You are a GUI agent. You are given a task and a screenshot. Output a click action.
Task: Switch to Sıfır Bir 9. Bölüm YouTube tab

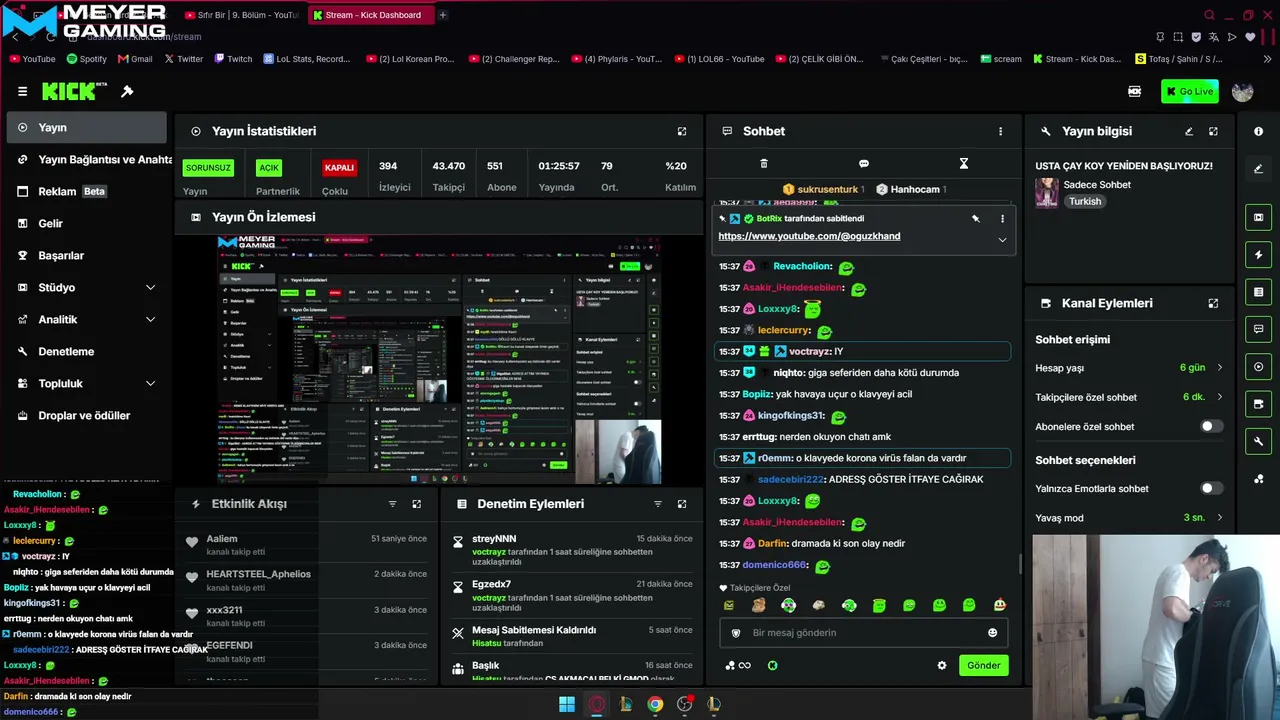(x=241, y=15)
